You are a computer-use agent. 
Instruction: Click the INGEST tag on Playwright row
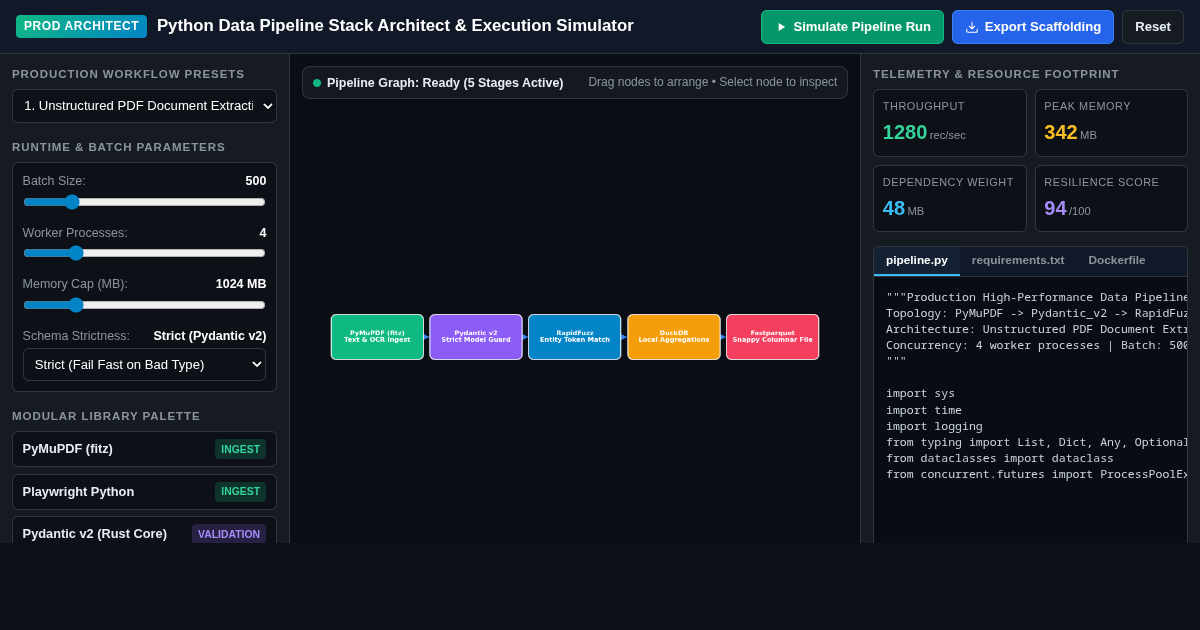(240, 492)
